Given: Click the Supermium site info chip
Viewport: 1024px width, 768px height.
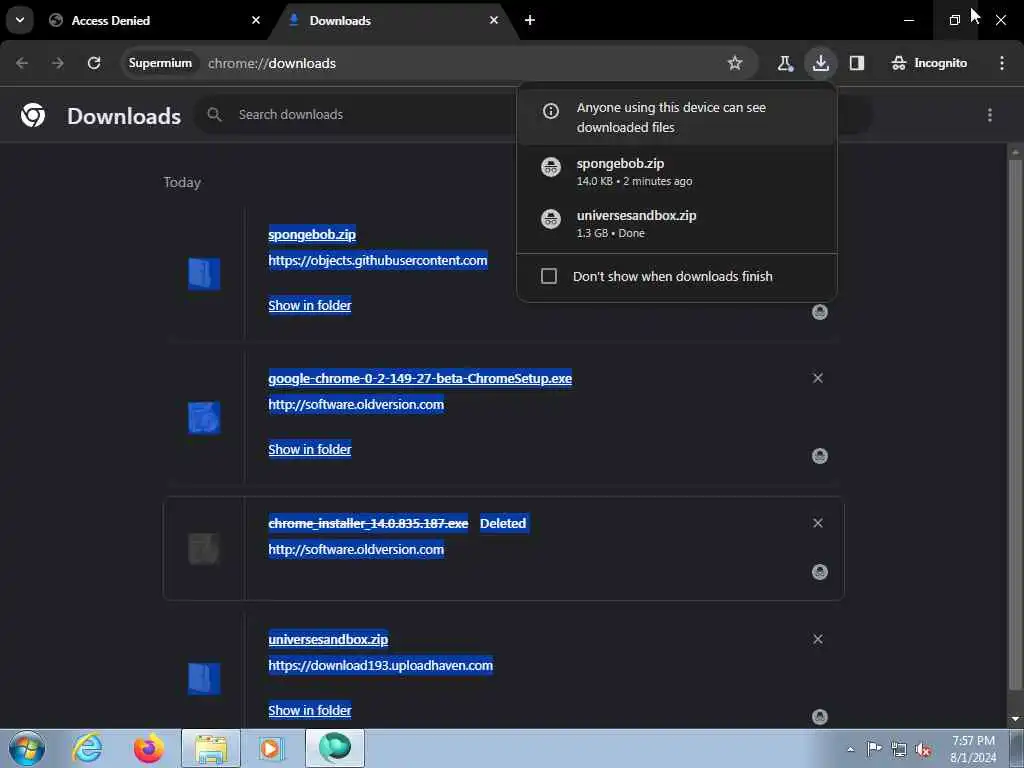Looking at the screenshot, I should point(160,63).
